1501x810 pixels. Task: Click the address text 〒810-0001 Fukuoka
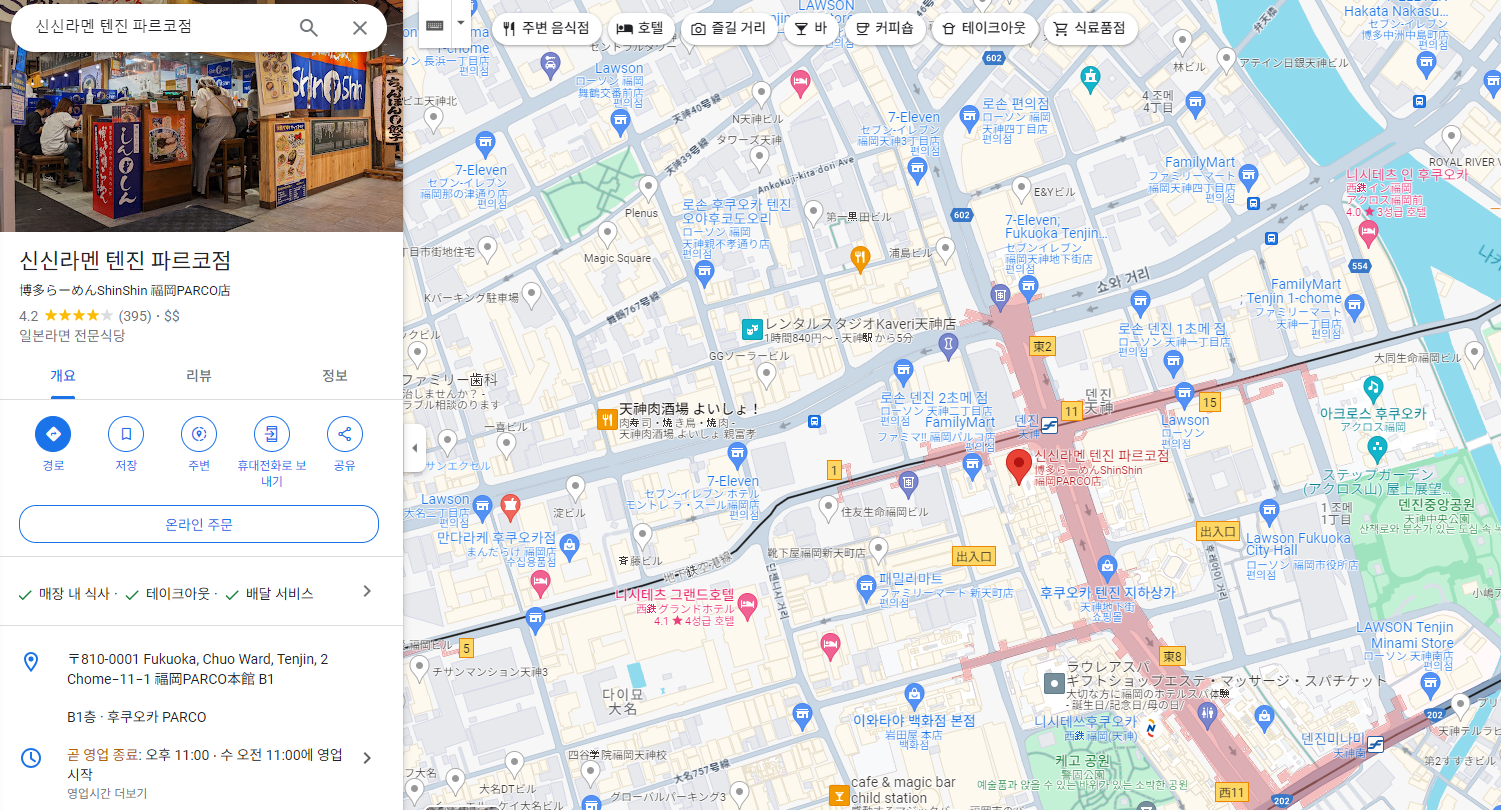point(197,669)
